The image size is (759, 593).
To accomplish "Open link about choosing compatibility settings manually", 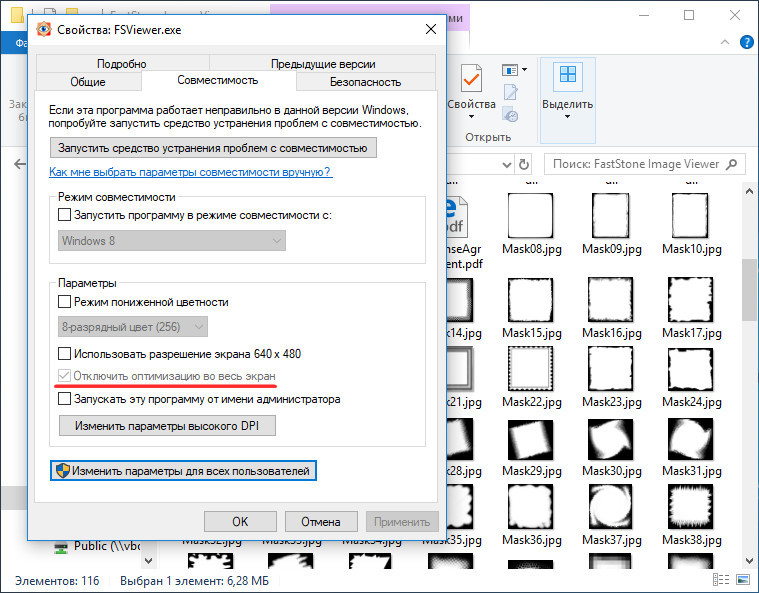I will click(190, 172).
